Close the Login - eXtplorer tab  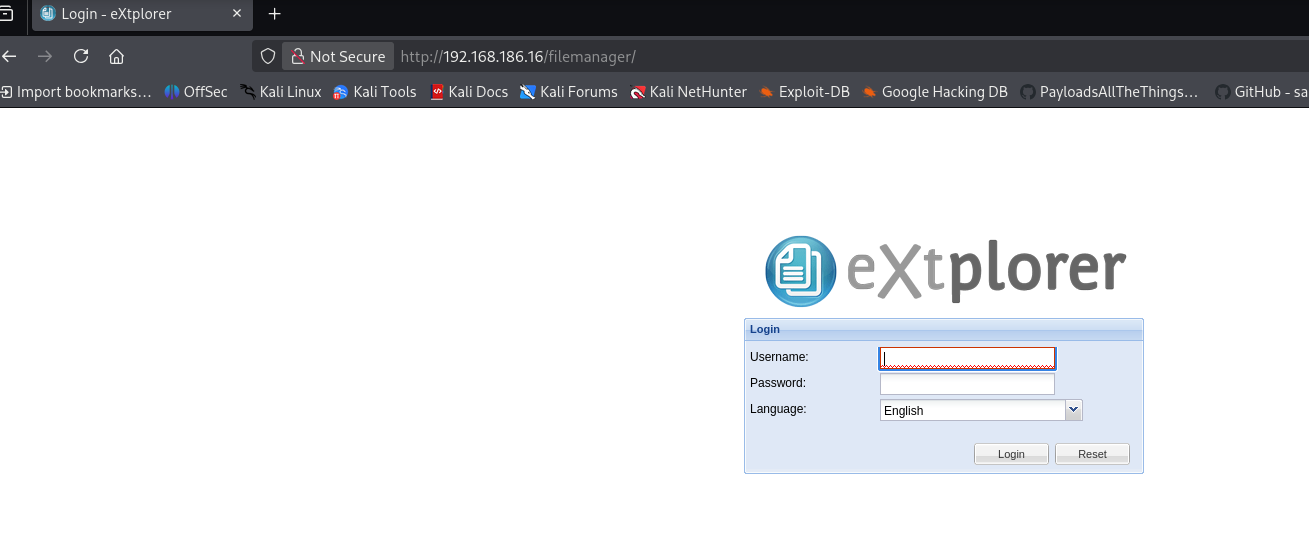tap(237, 14)
